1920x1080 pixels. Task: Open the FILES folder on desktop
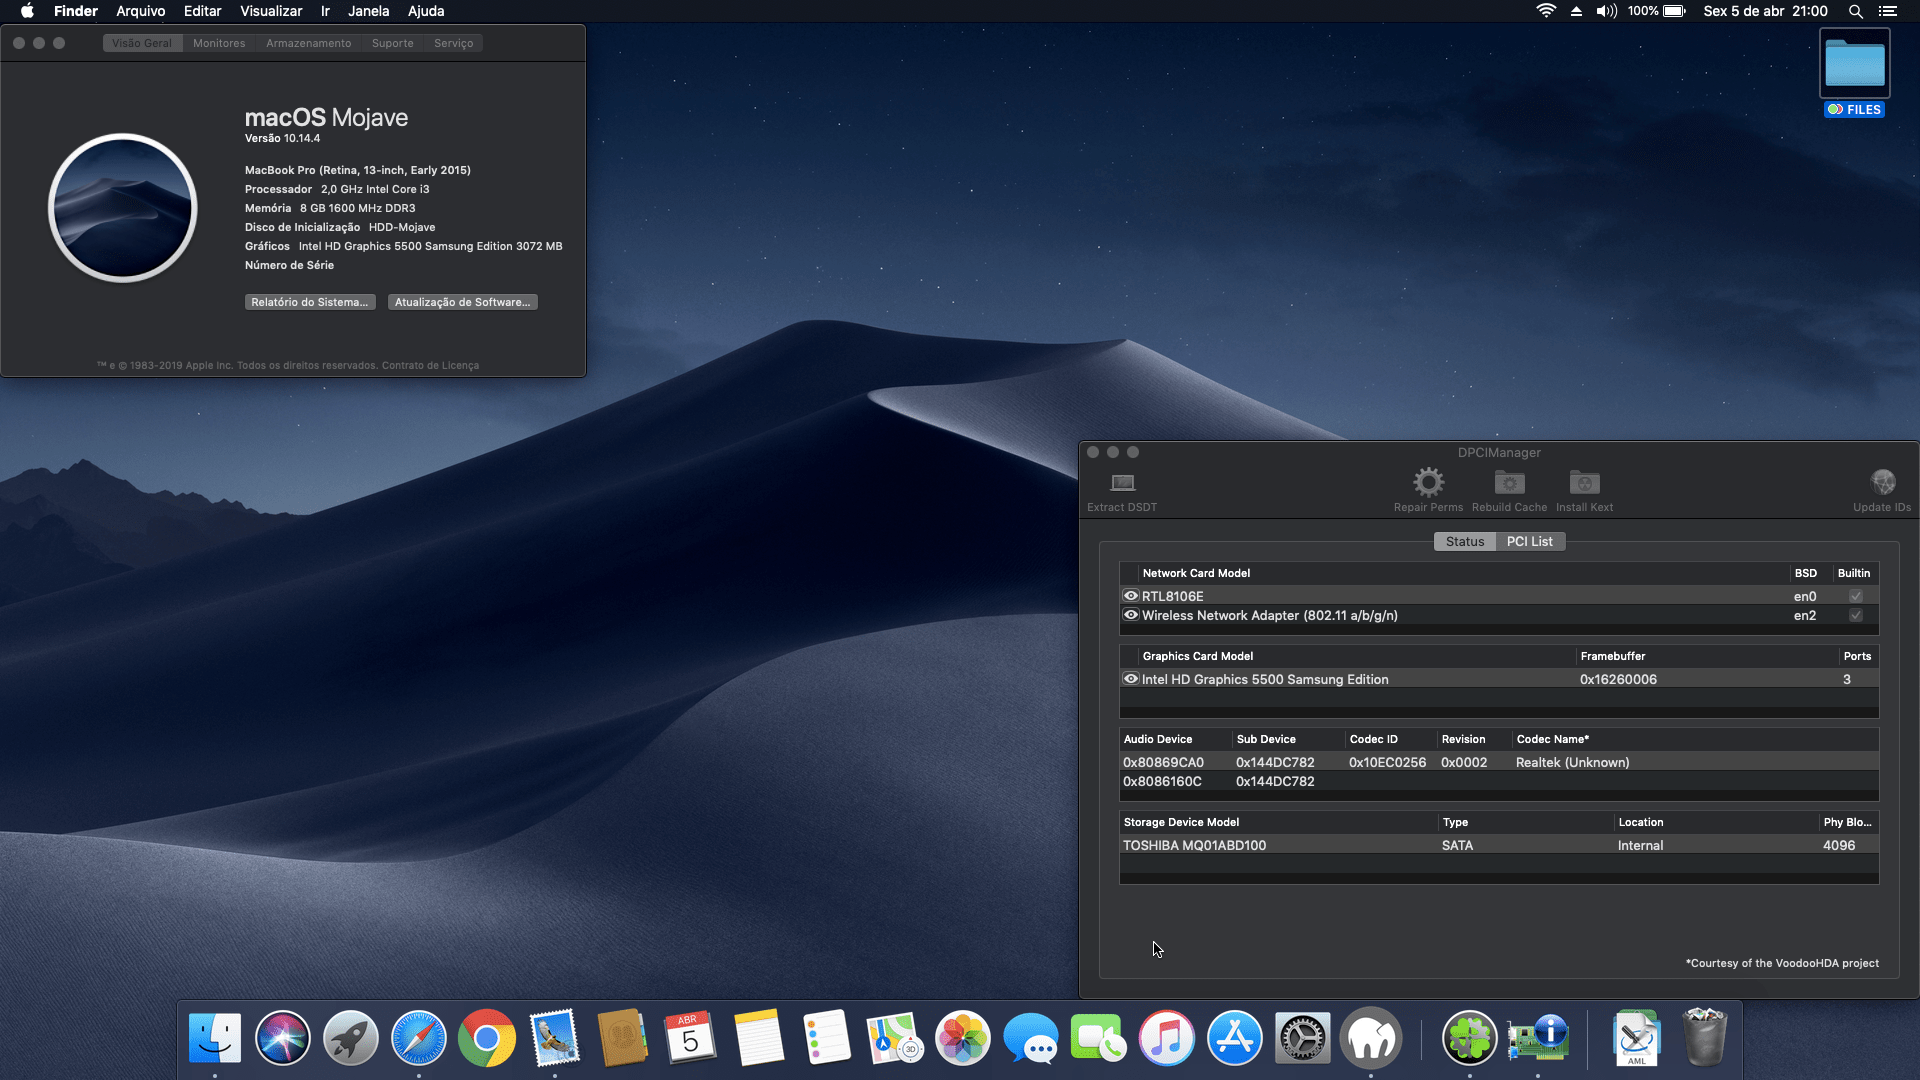[x=1854, y=65]
